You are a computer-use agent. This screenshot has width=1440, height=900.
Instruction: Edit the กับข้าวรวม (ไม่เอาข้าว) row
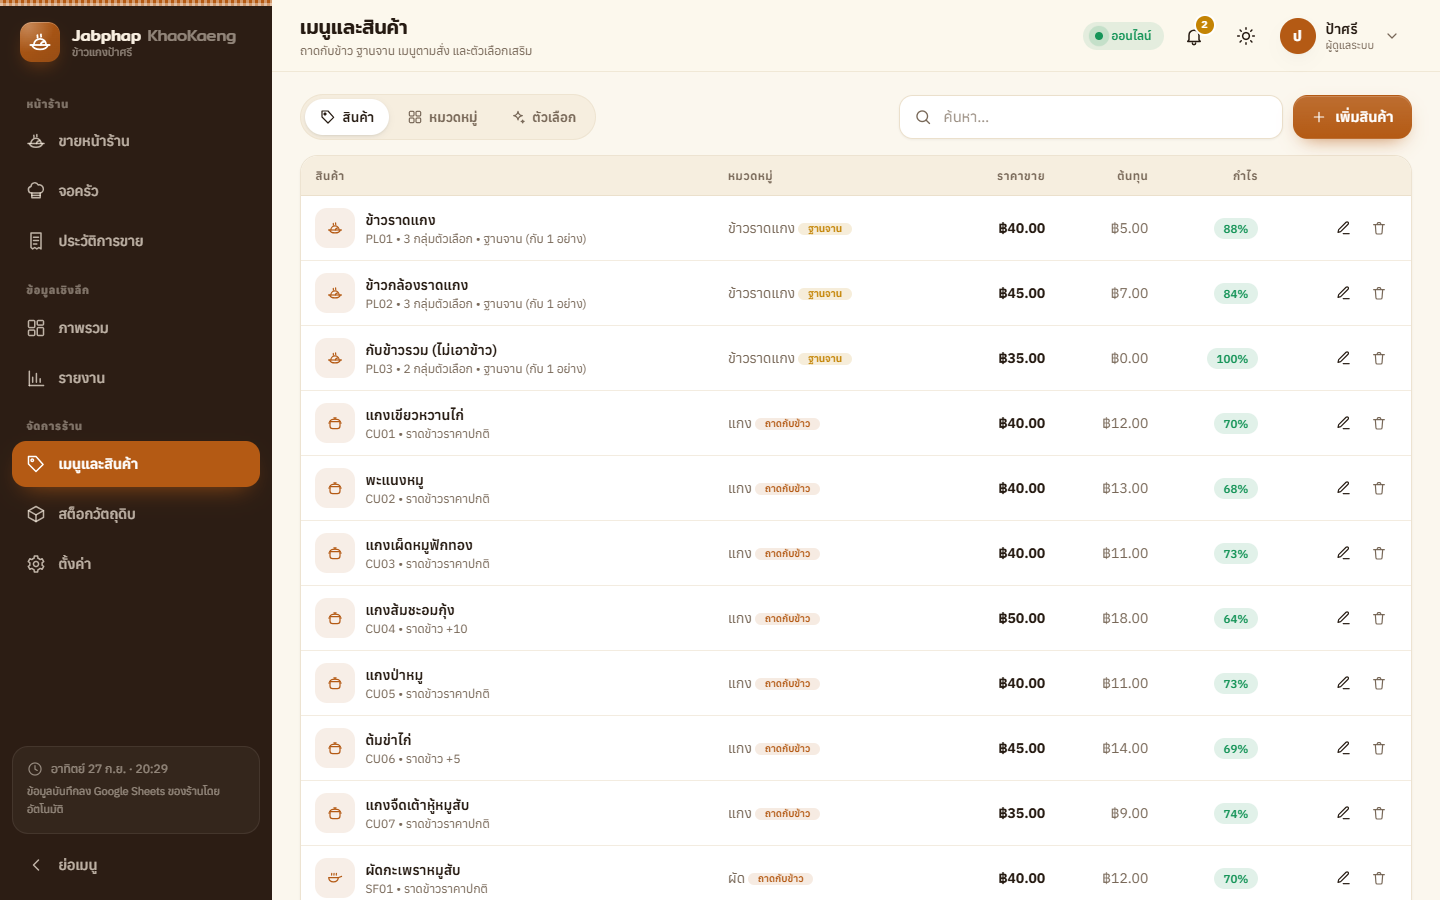pos(1343,358)
